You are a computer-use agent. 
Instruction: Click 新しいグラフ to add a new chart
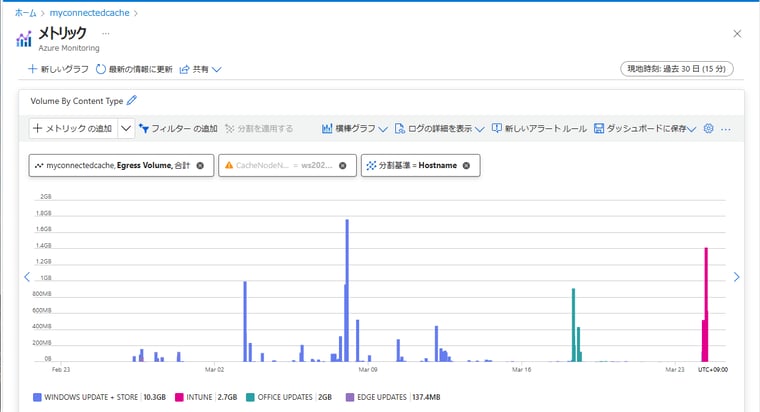tap(58, 69)
